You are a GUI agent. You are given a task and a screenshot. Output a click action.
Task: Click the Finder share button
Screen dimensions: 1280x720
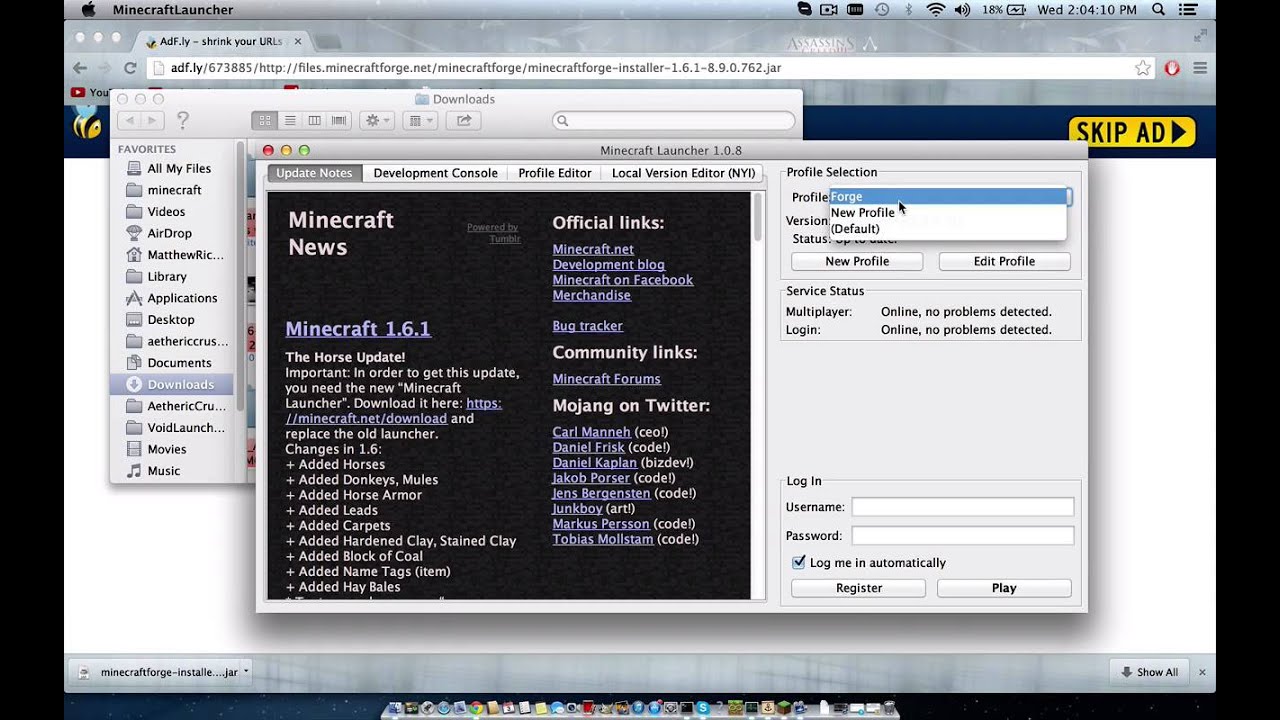(x=464, y=120)
